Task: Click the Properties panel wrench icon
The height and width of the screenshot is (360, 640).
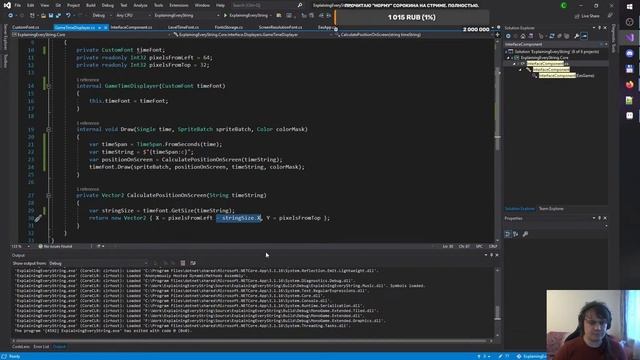Action: pyautogui.click(x=525, y=234)
